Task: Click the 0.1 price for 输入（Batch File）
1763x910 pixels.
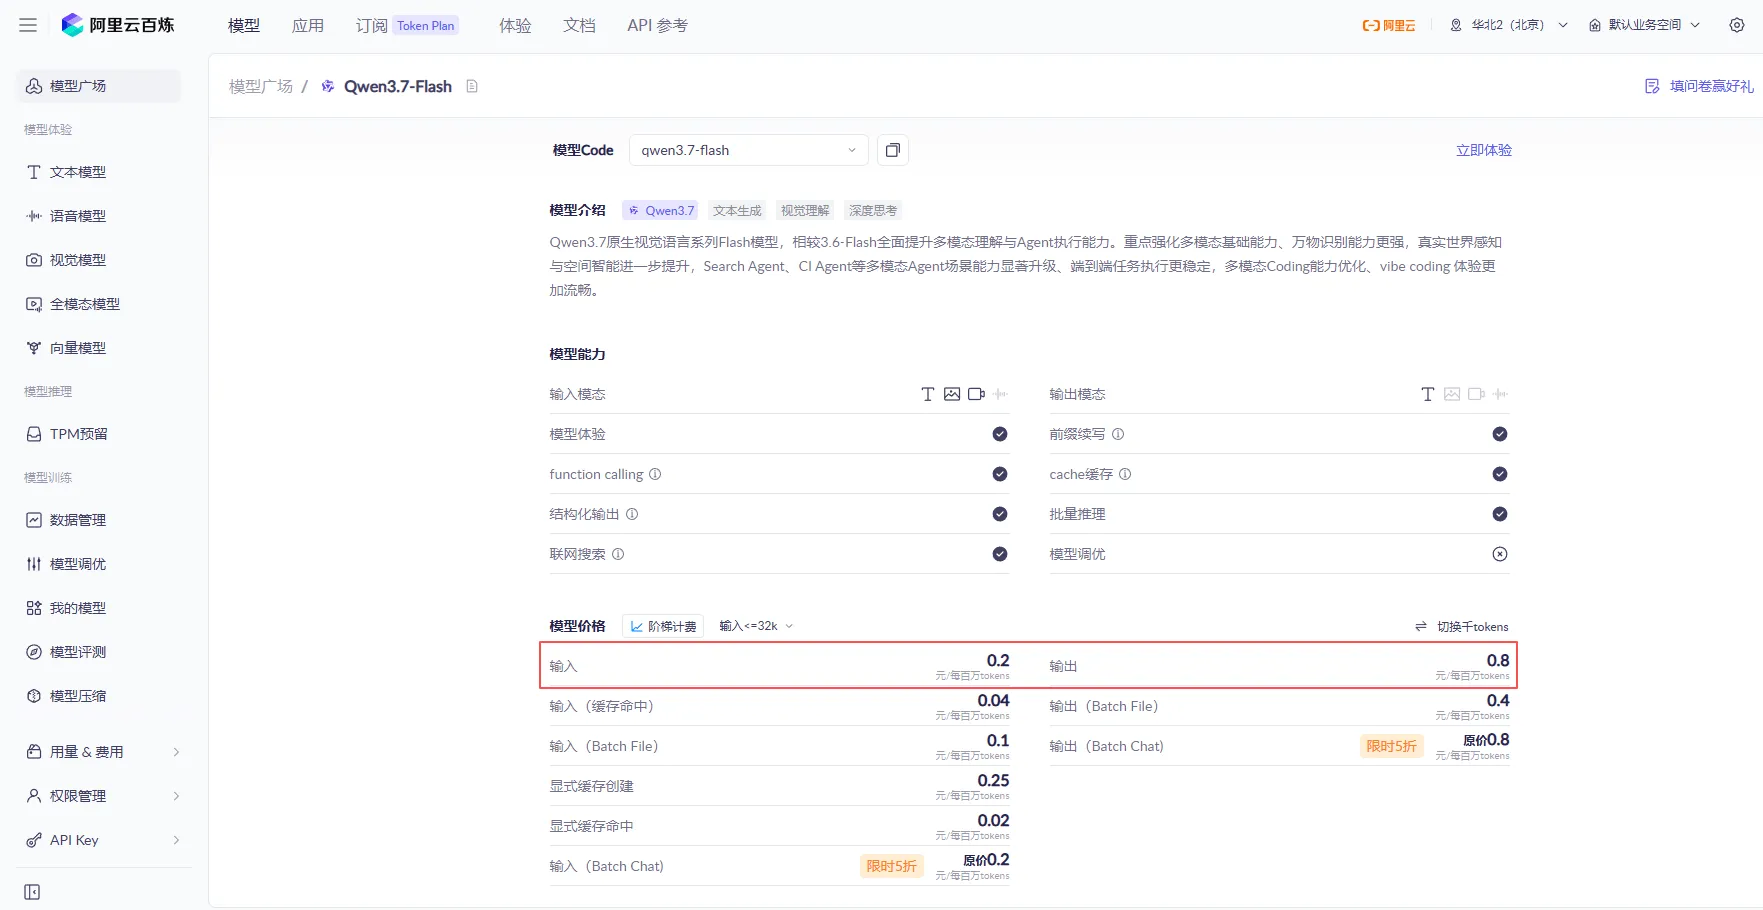Action: 998,740
